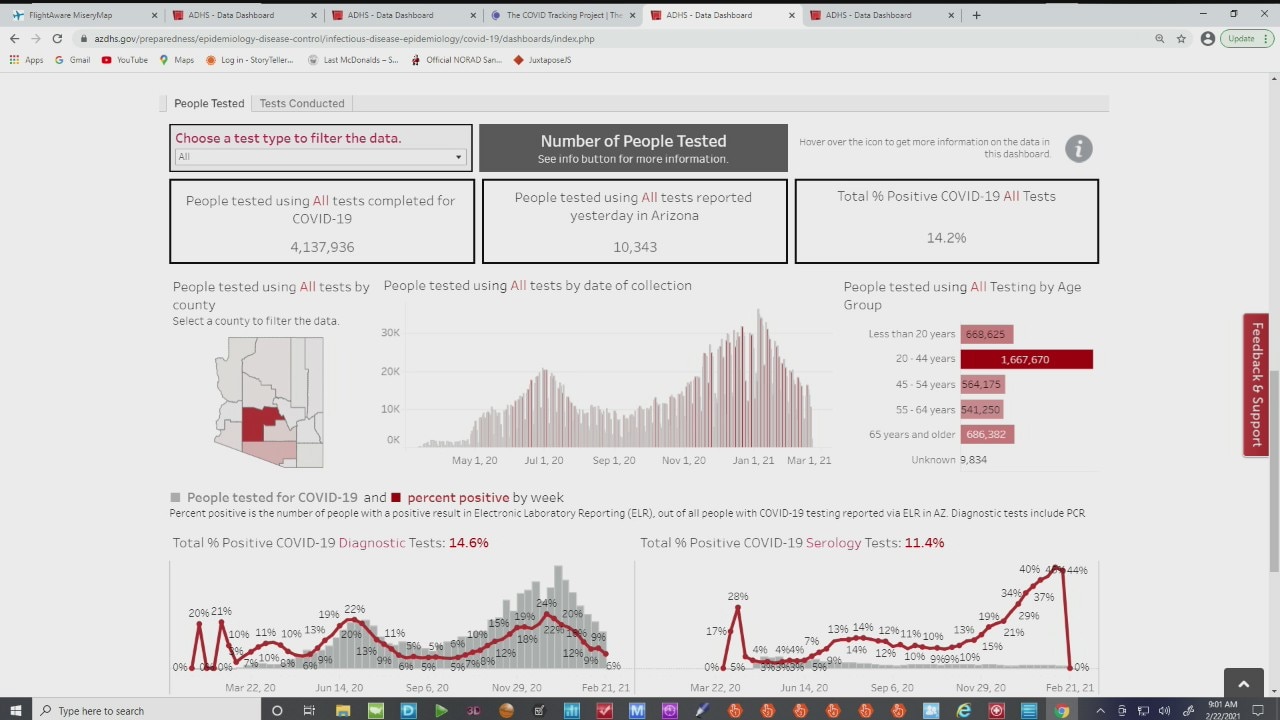Click the dark red county on Arizona map
Image resolution: width=1280 pixels, height=720 pixels.
(257, 424)
